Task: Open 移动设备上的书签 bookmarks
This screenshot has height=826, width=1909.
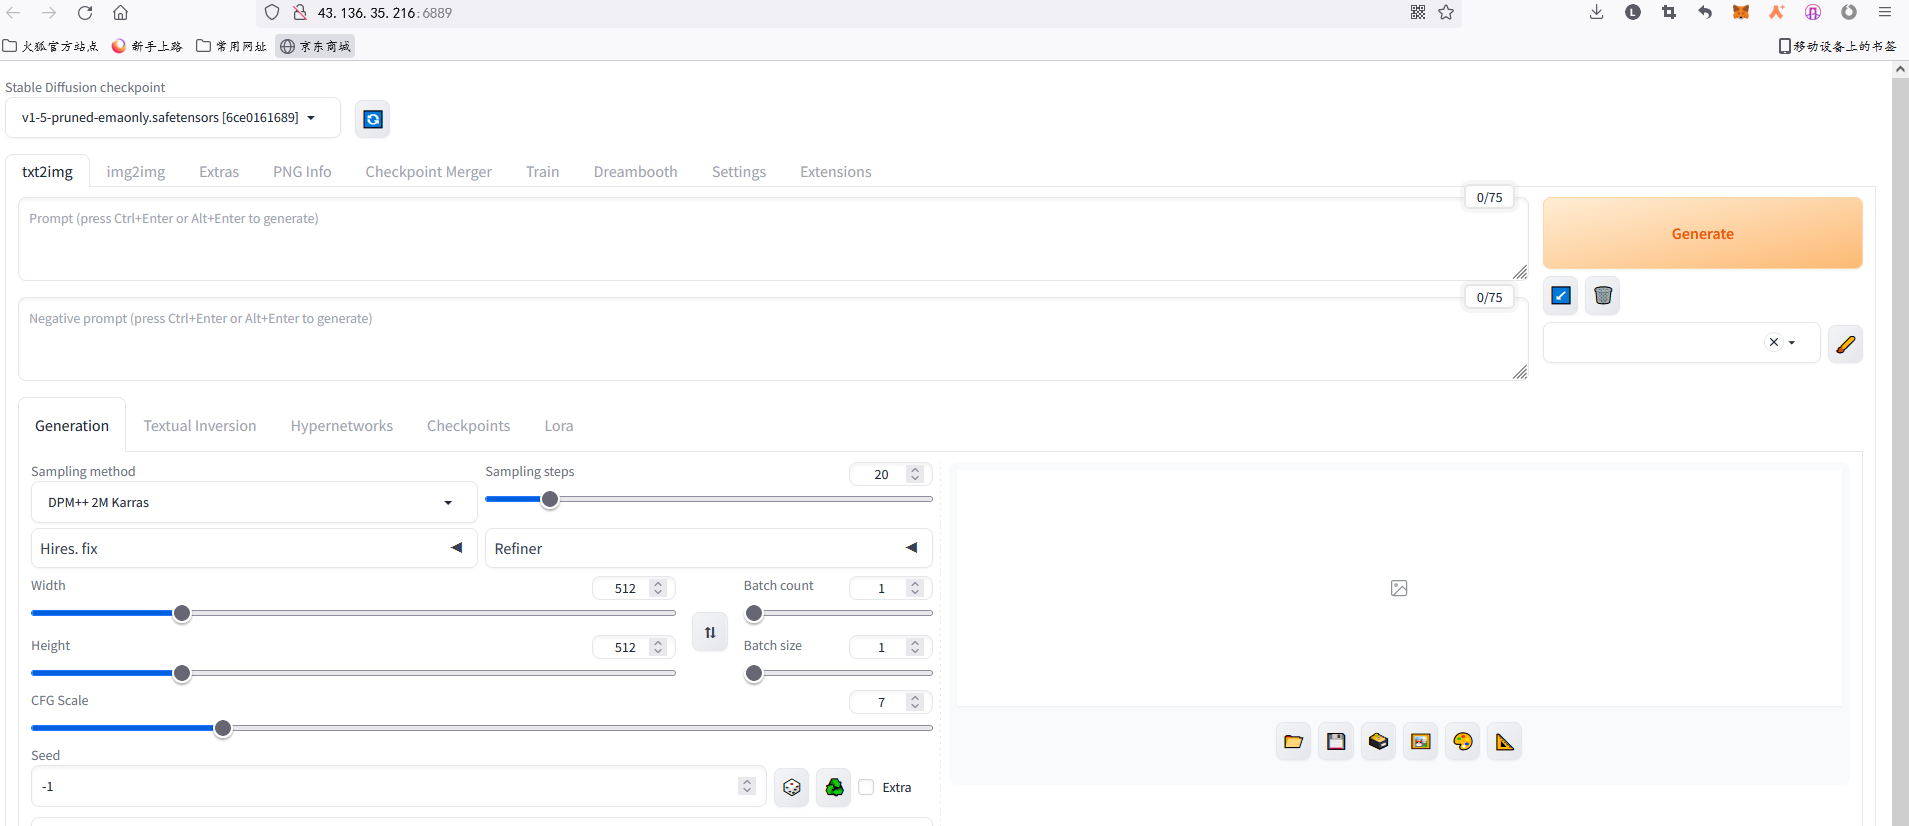Action: pos(1838,46)
